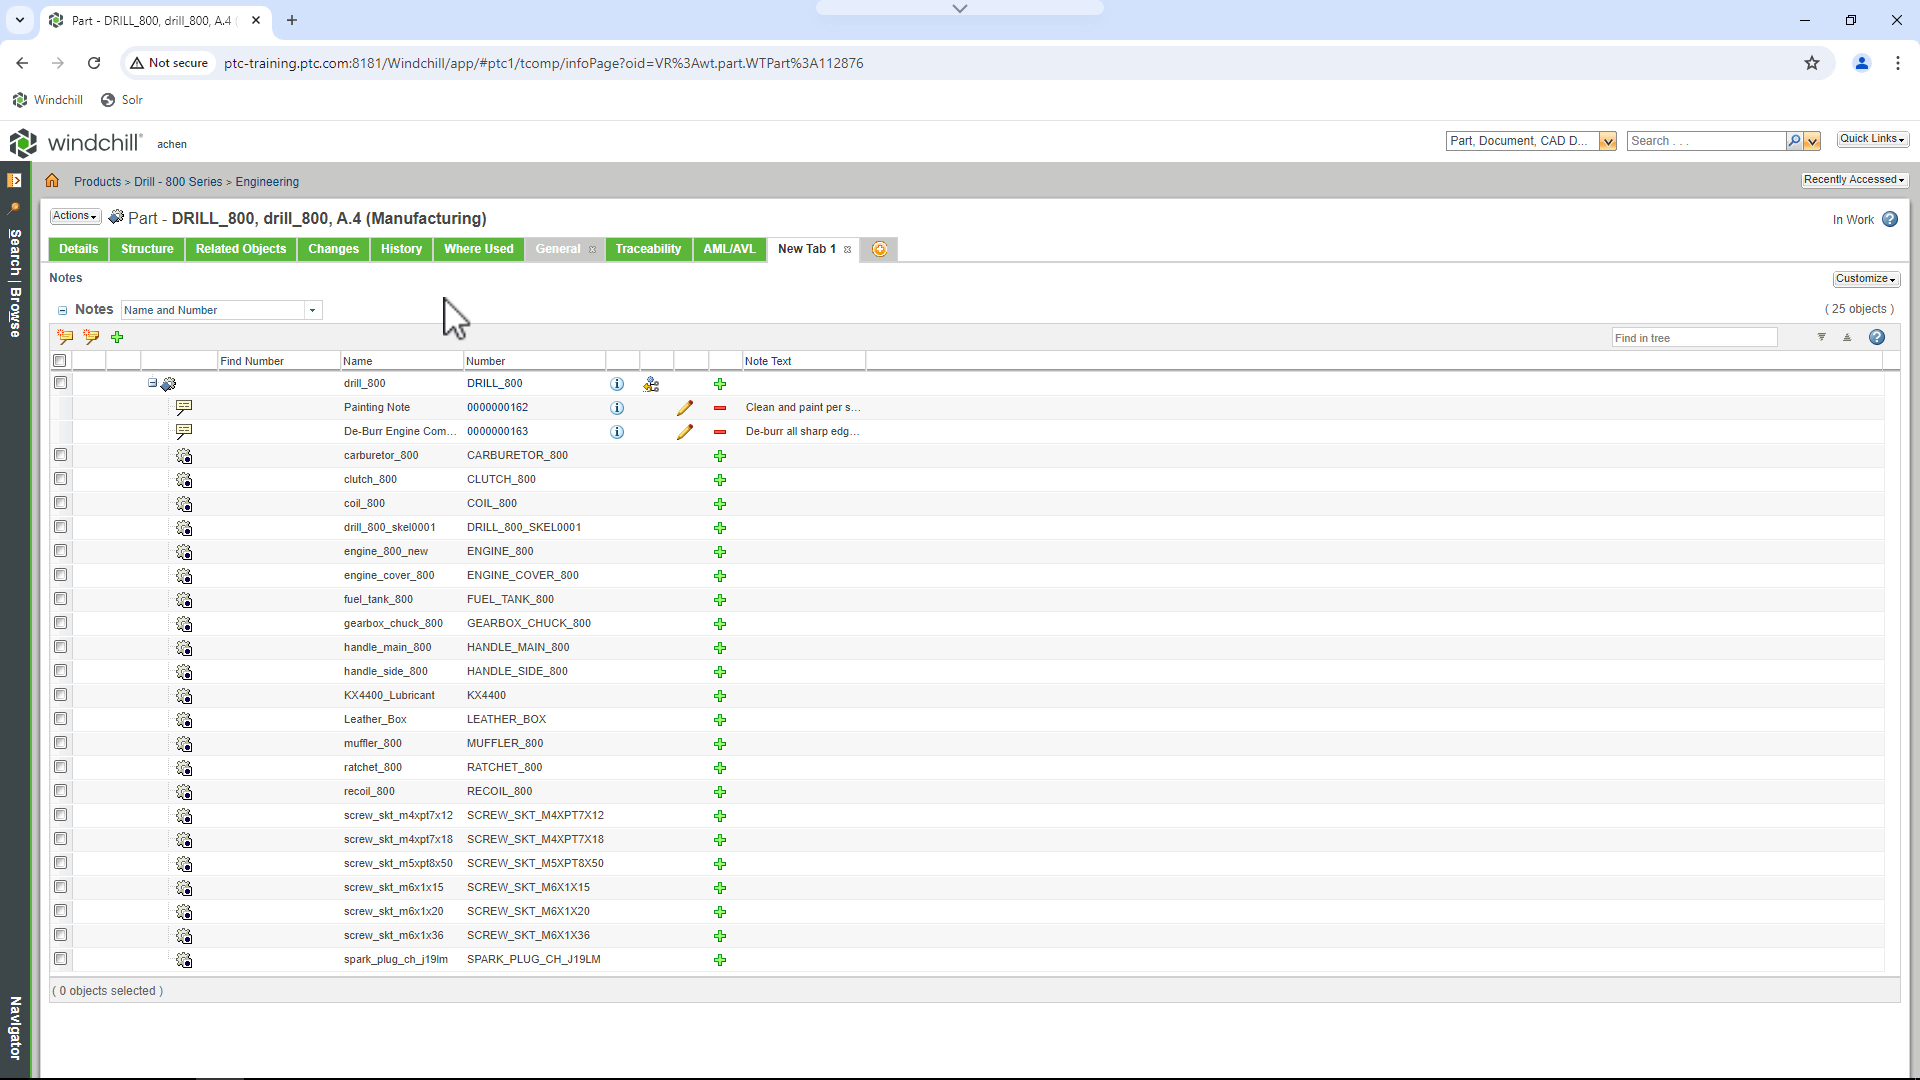Click the Drill - 800 Series breadcrumb

(178, 182)
